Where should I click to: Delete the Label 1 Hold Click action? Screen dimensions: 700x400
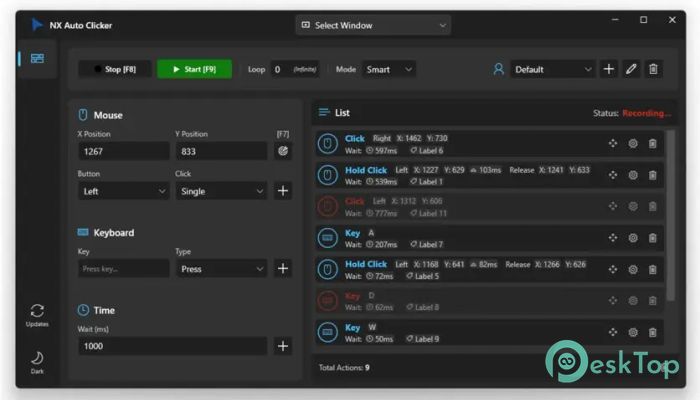click(x=653, y=175)
